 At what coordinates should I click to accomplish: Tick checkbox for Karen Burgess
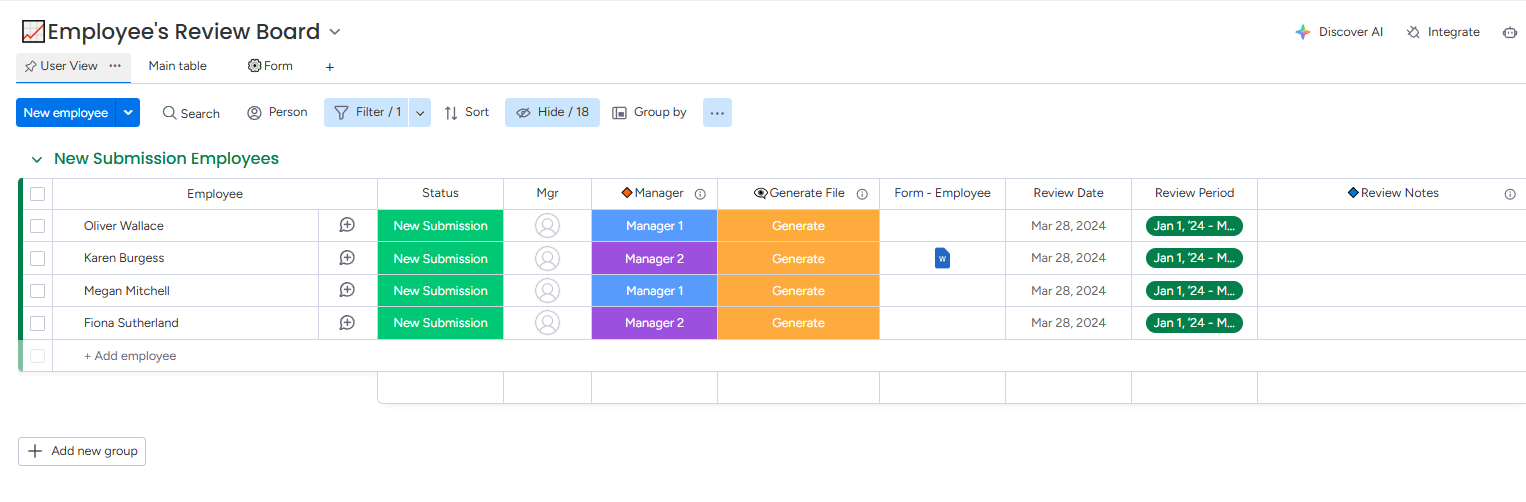coord(37,258)
